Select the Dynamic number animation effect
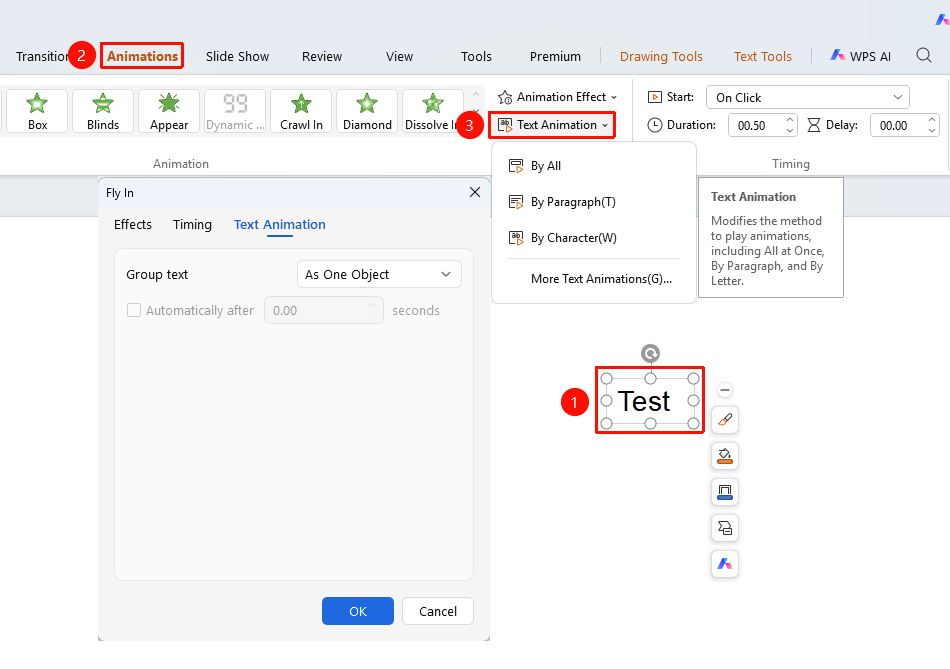950x669 pixels. click(x=235, y=111)
